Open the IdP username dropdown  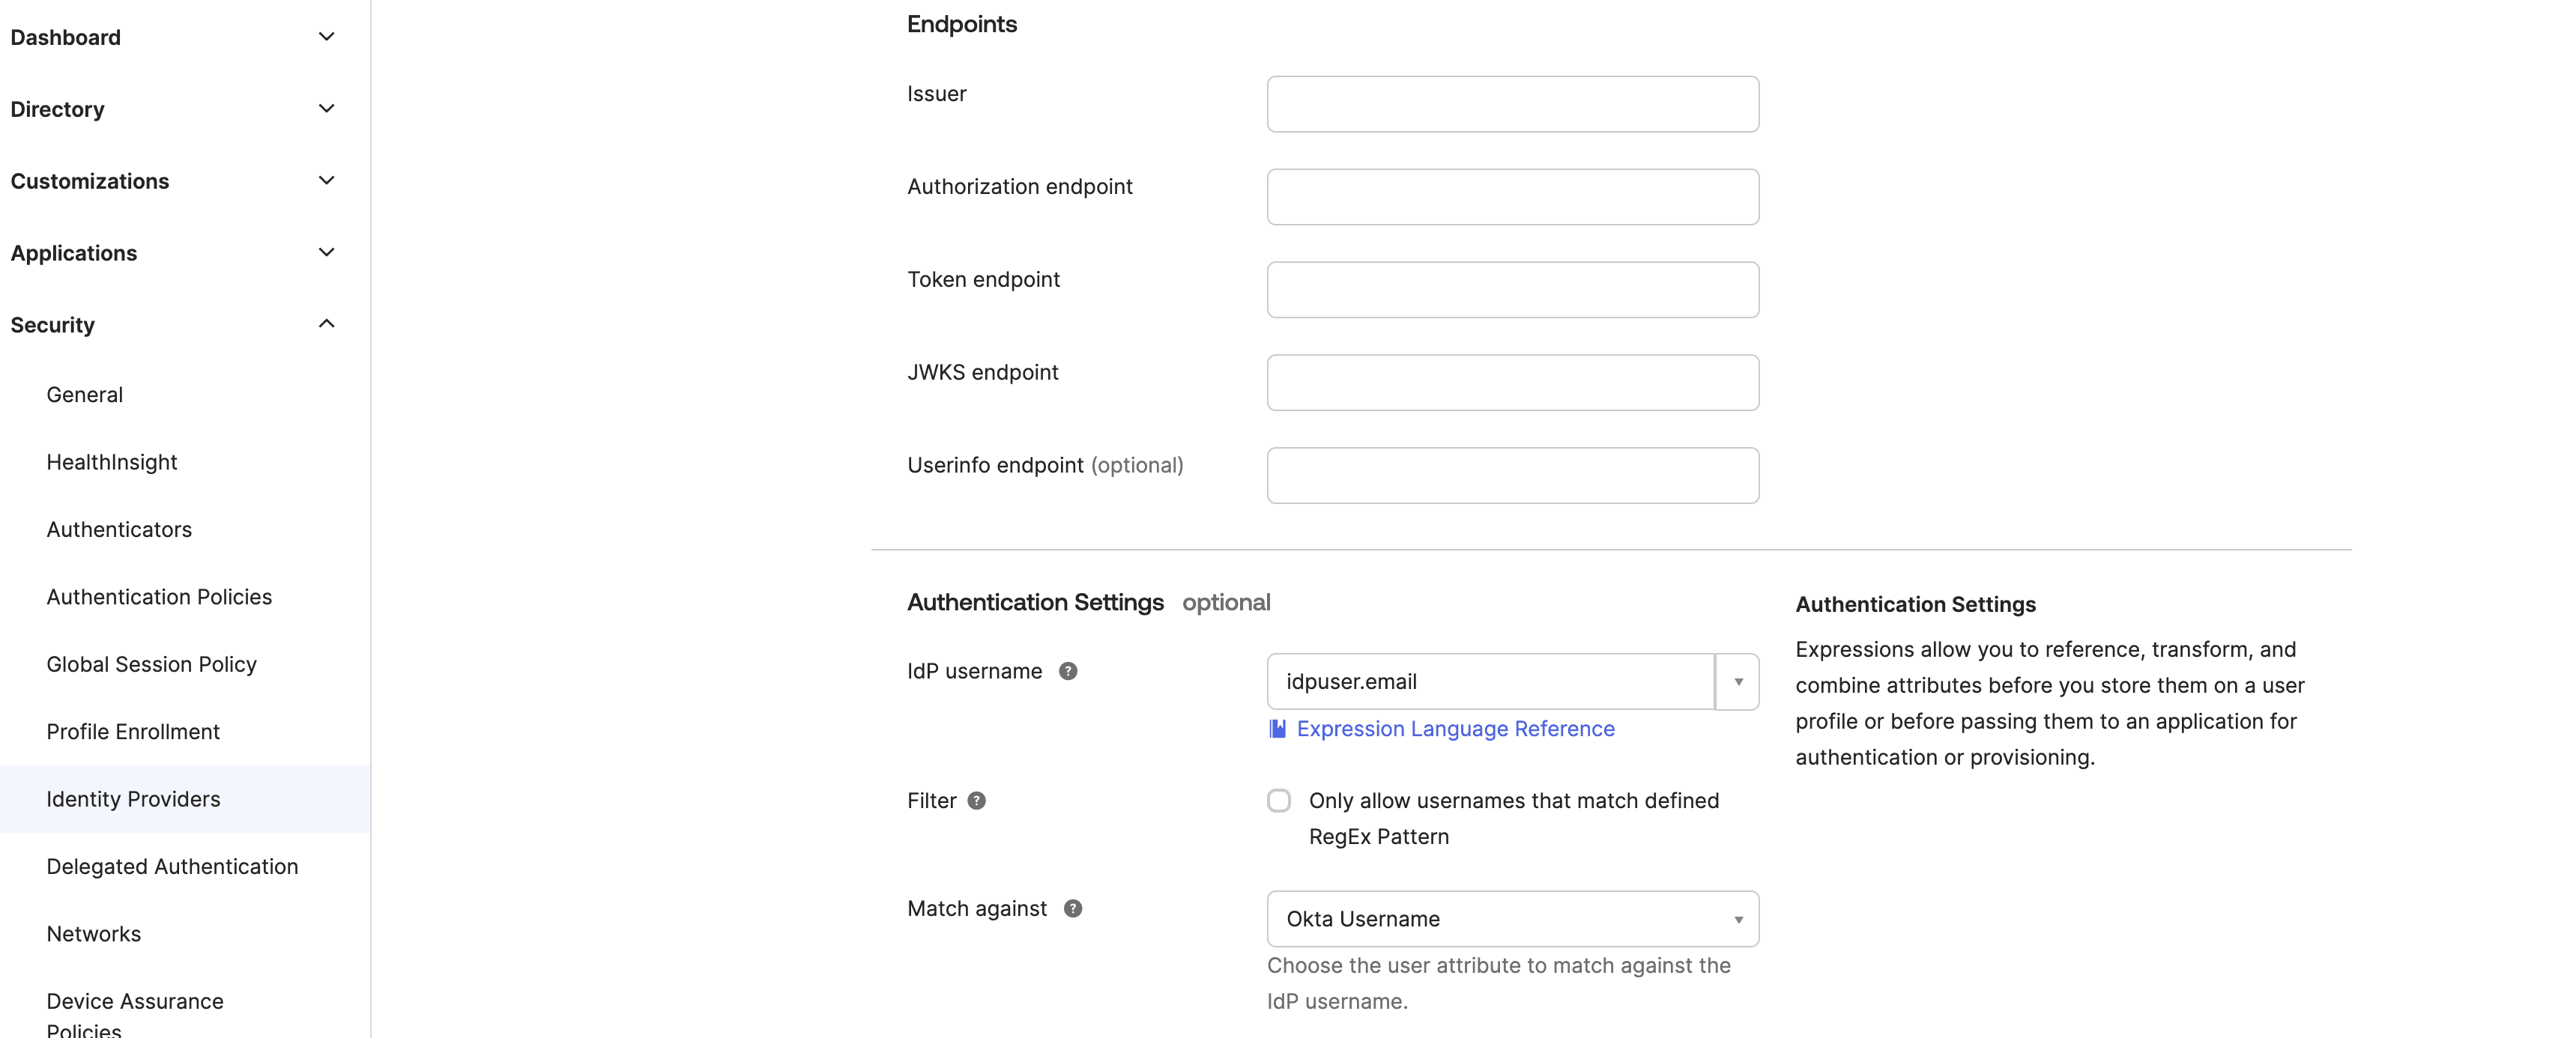pos(1738,681)
